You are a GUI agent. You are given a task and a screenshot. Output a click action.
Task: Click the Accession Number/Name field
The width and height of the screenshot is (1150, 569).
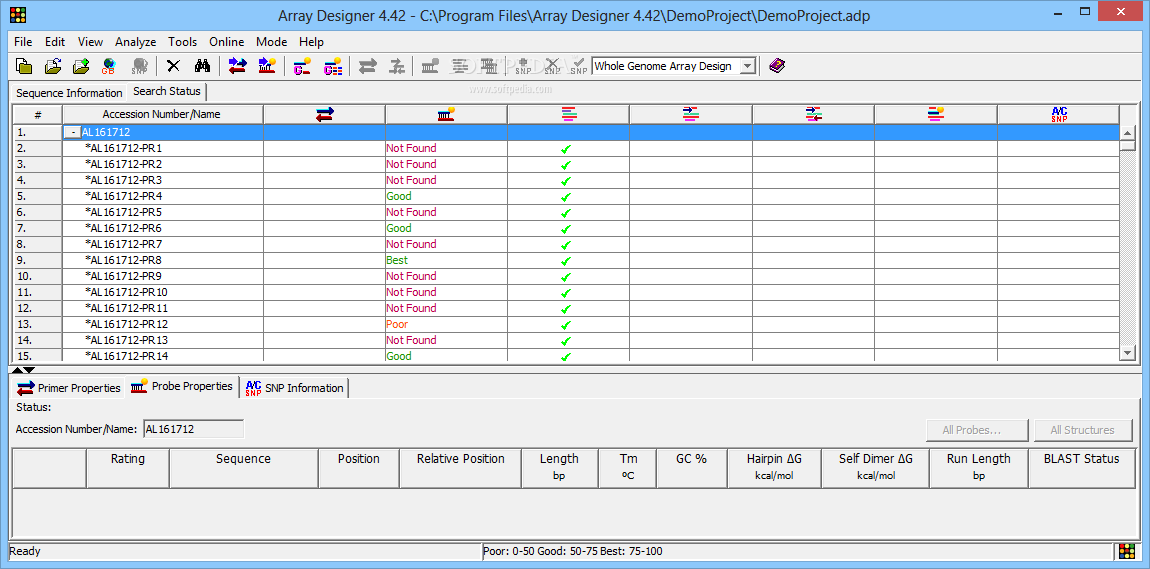tap(194, 429)
